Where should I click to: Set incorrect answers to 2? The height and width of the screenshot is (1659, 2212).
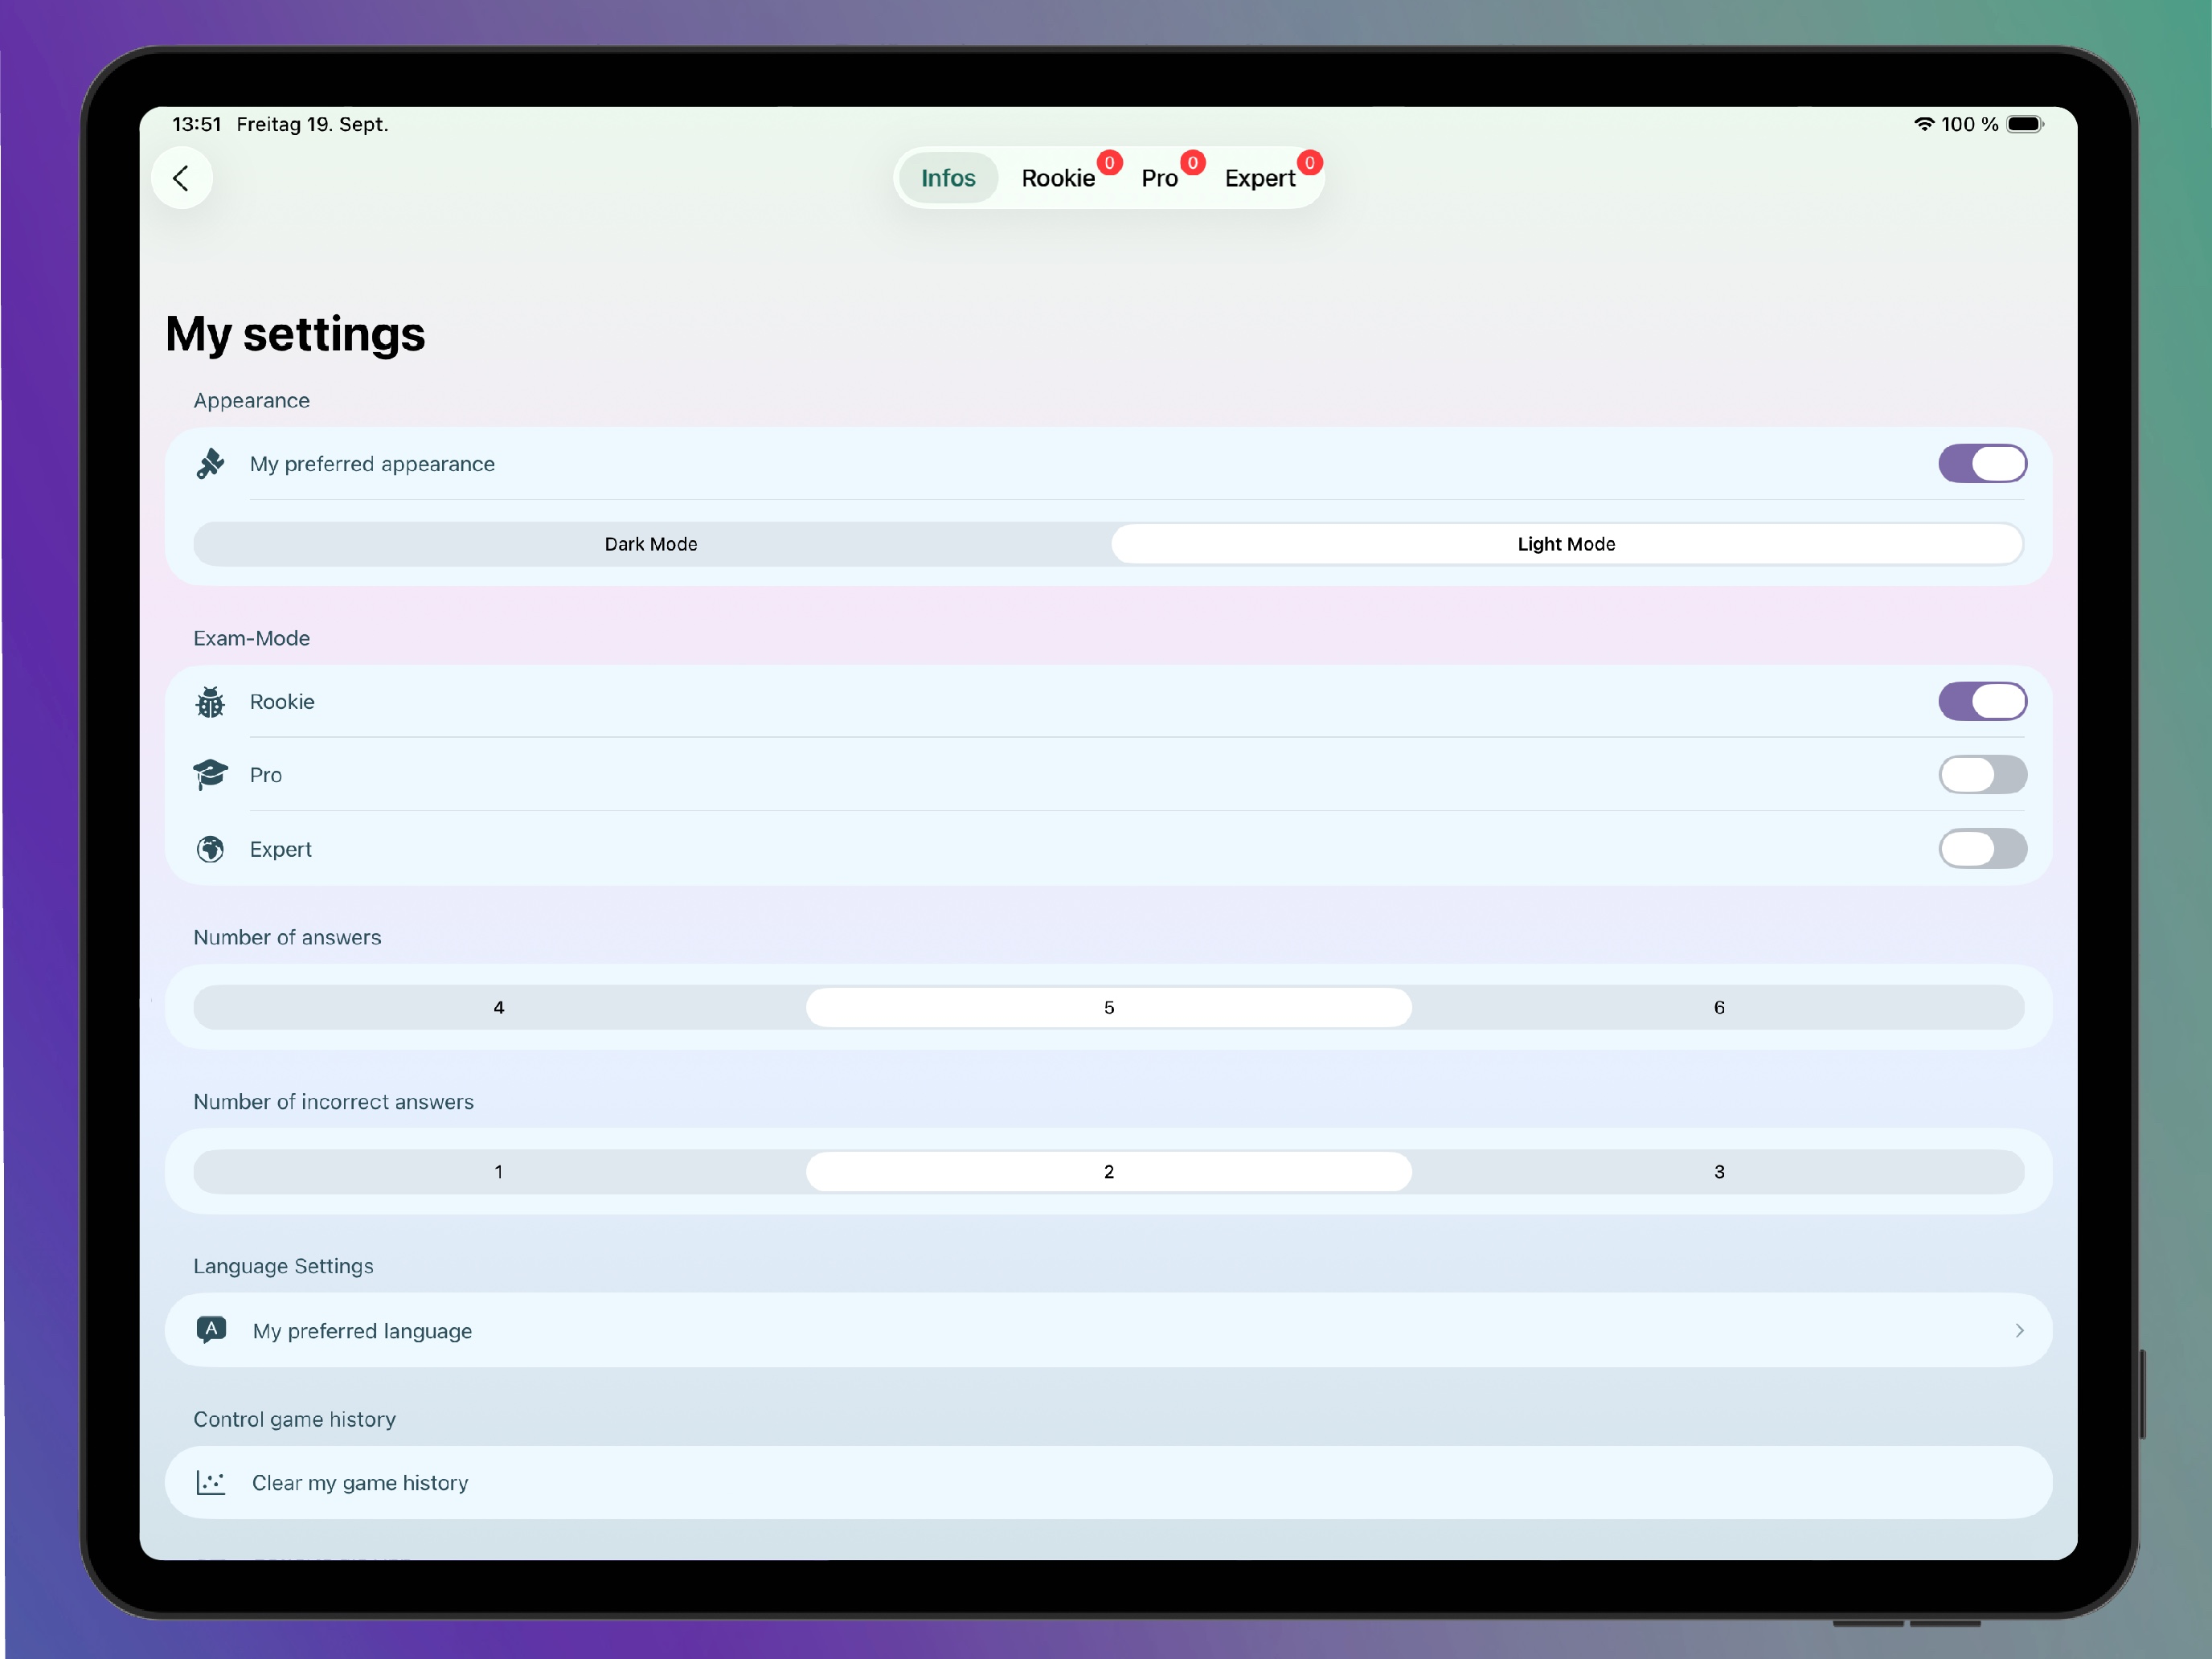1109,1171
